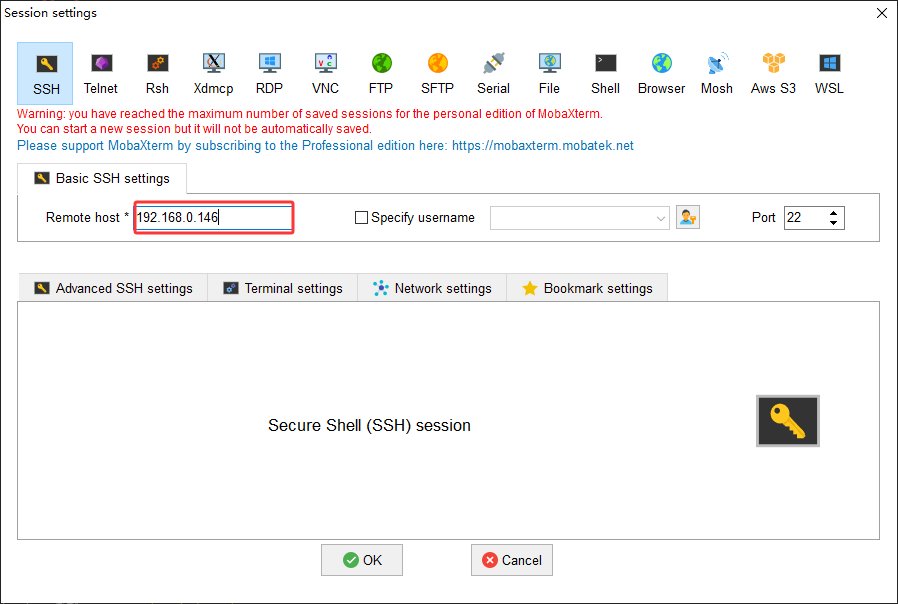The height and width of the screenshot is (604, 898).
Task: Select the Mosh session type
Action: pos(717,73)
